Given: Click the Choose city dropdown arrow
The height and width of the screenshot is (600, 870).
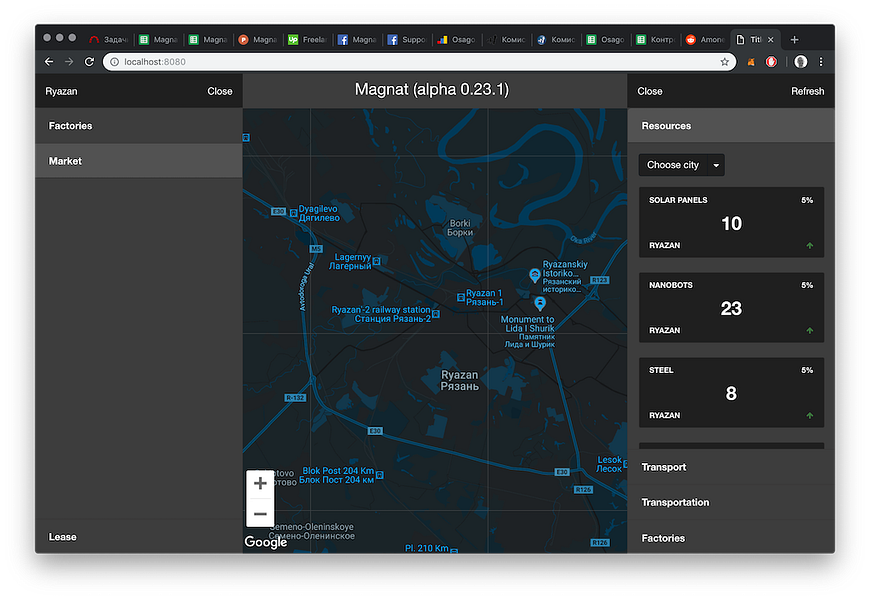Looking at the screenshot, I should click(x=716, y=165).
